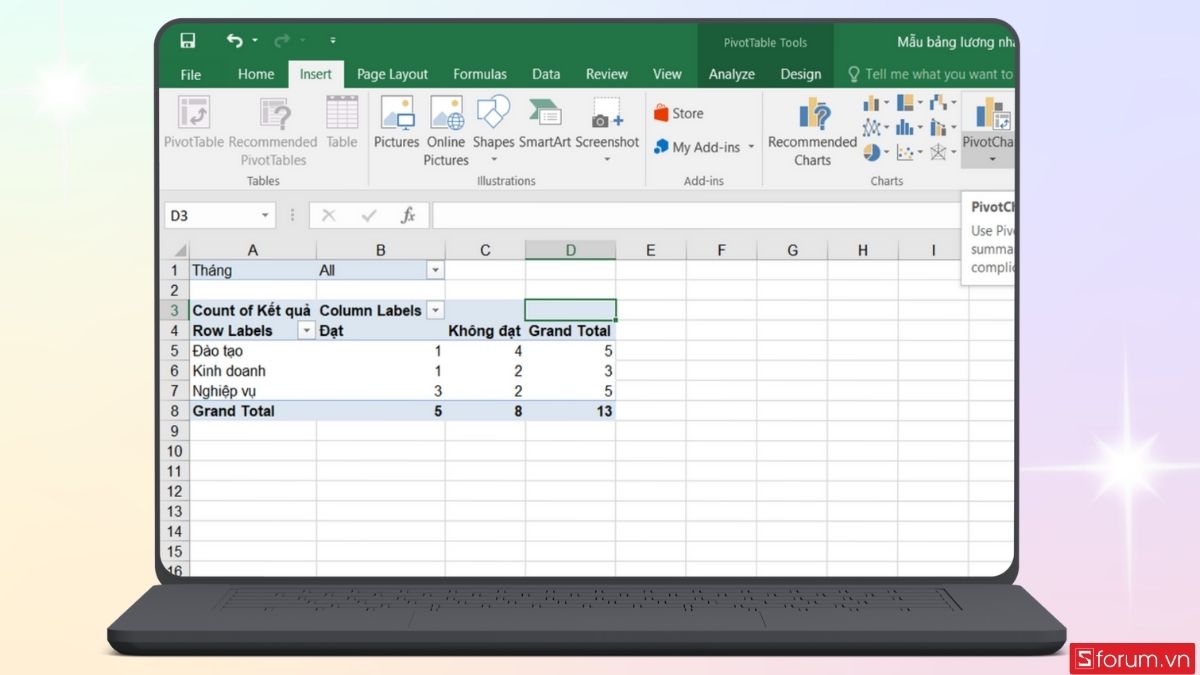Open the Analyze tab under PivotTable Tools

point(731,74)
